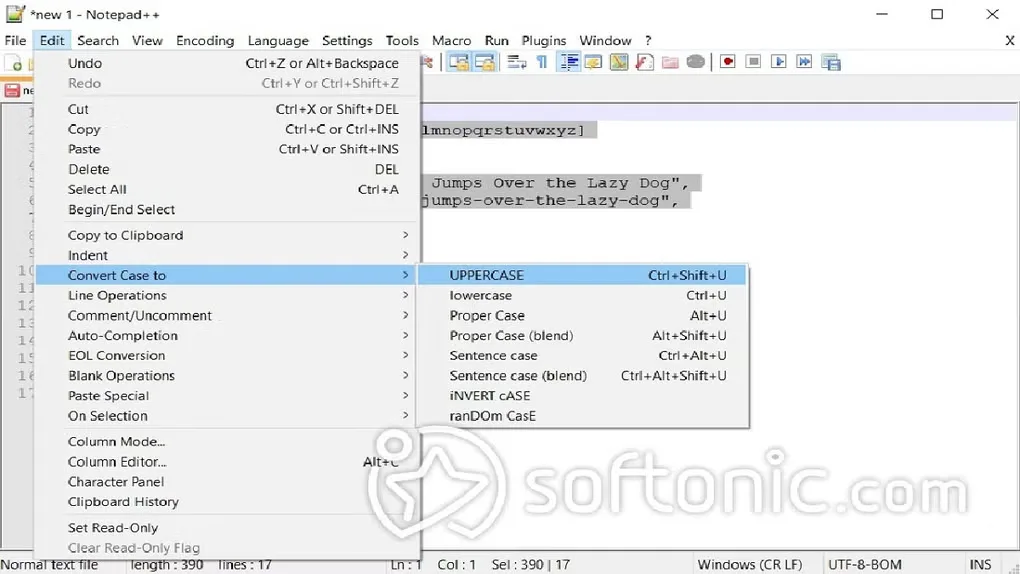1020x574 pixels.
Task: Open the Run menu
Action: coord(496,40)
